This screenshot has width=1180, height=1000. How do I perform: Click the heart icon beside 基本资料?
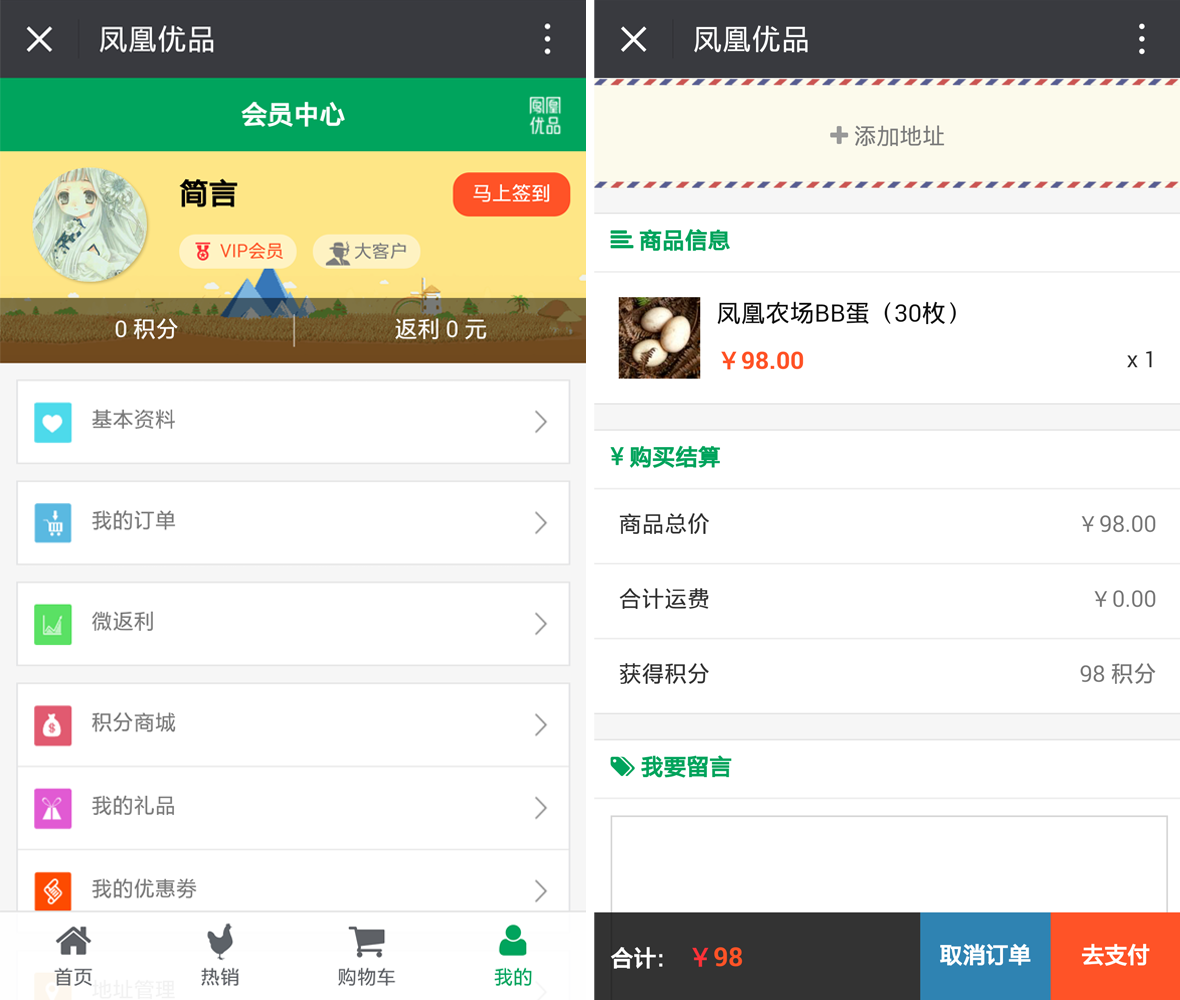(53, 422)
